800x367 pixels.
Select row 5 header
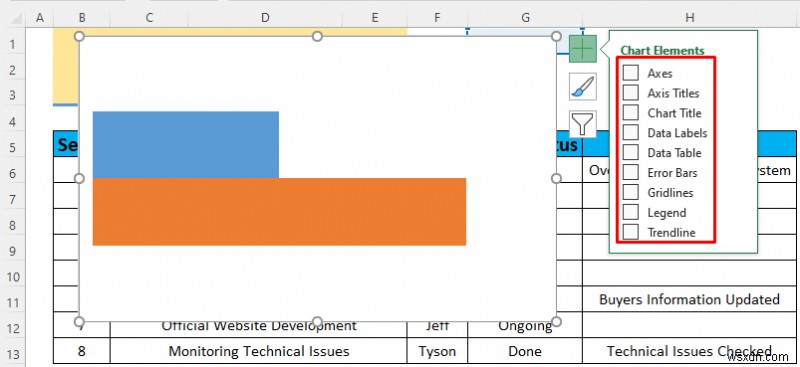point(13,148)
